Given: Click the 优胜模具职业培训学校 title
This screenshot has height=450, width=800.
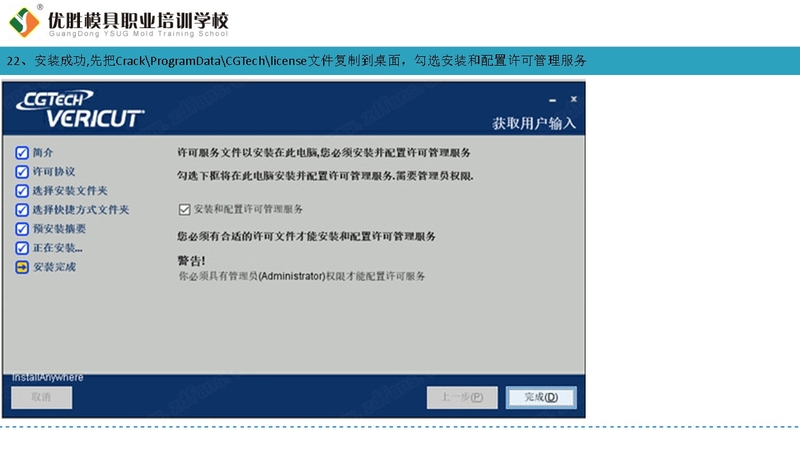Looking at the screenshot, I should 138,21.
